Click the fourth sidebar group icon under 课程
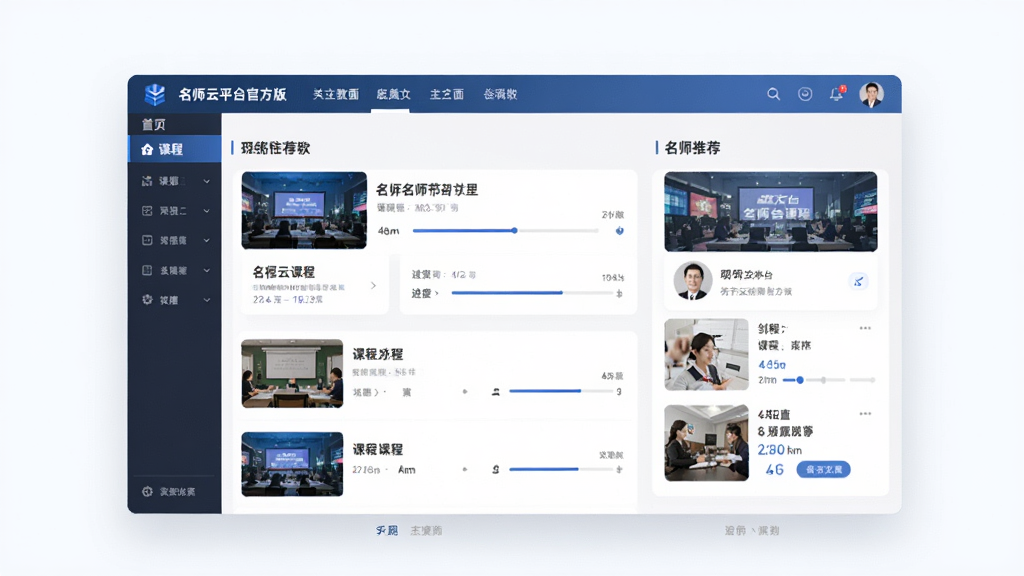 coord(147,270)
